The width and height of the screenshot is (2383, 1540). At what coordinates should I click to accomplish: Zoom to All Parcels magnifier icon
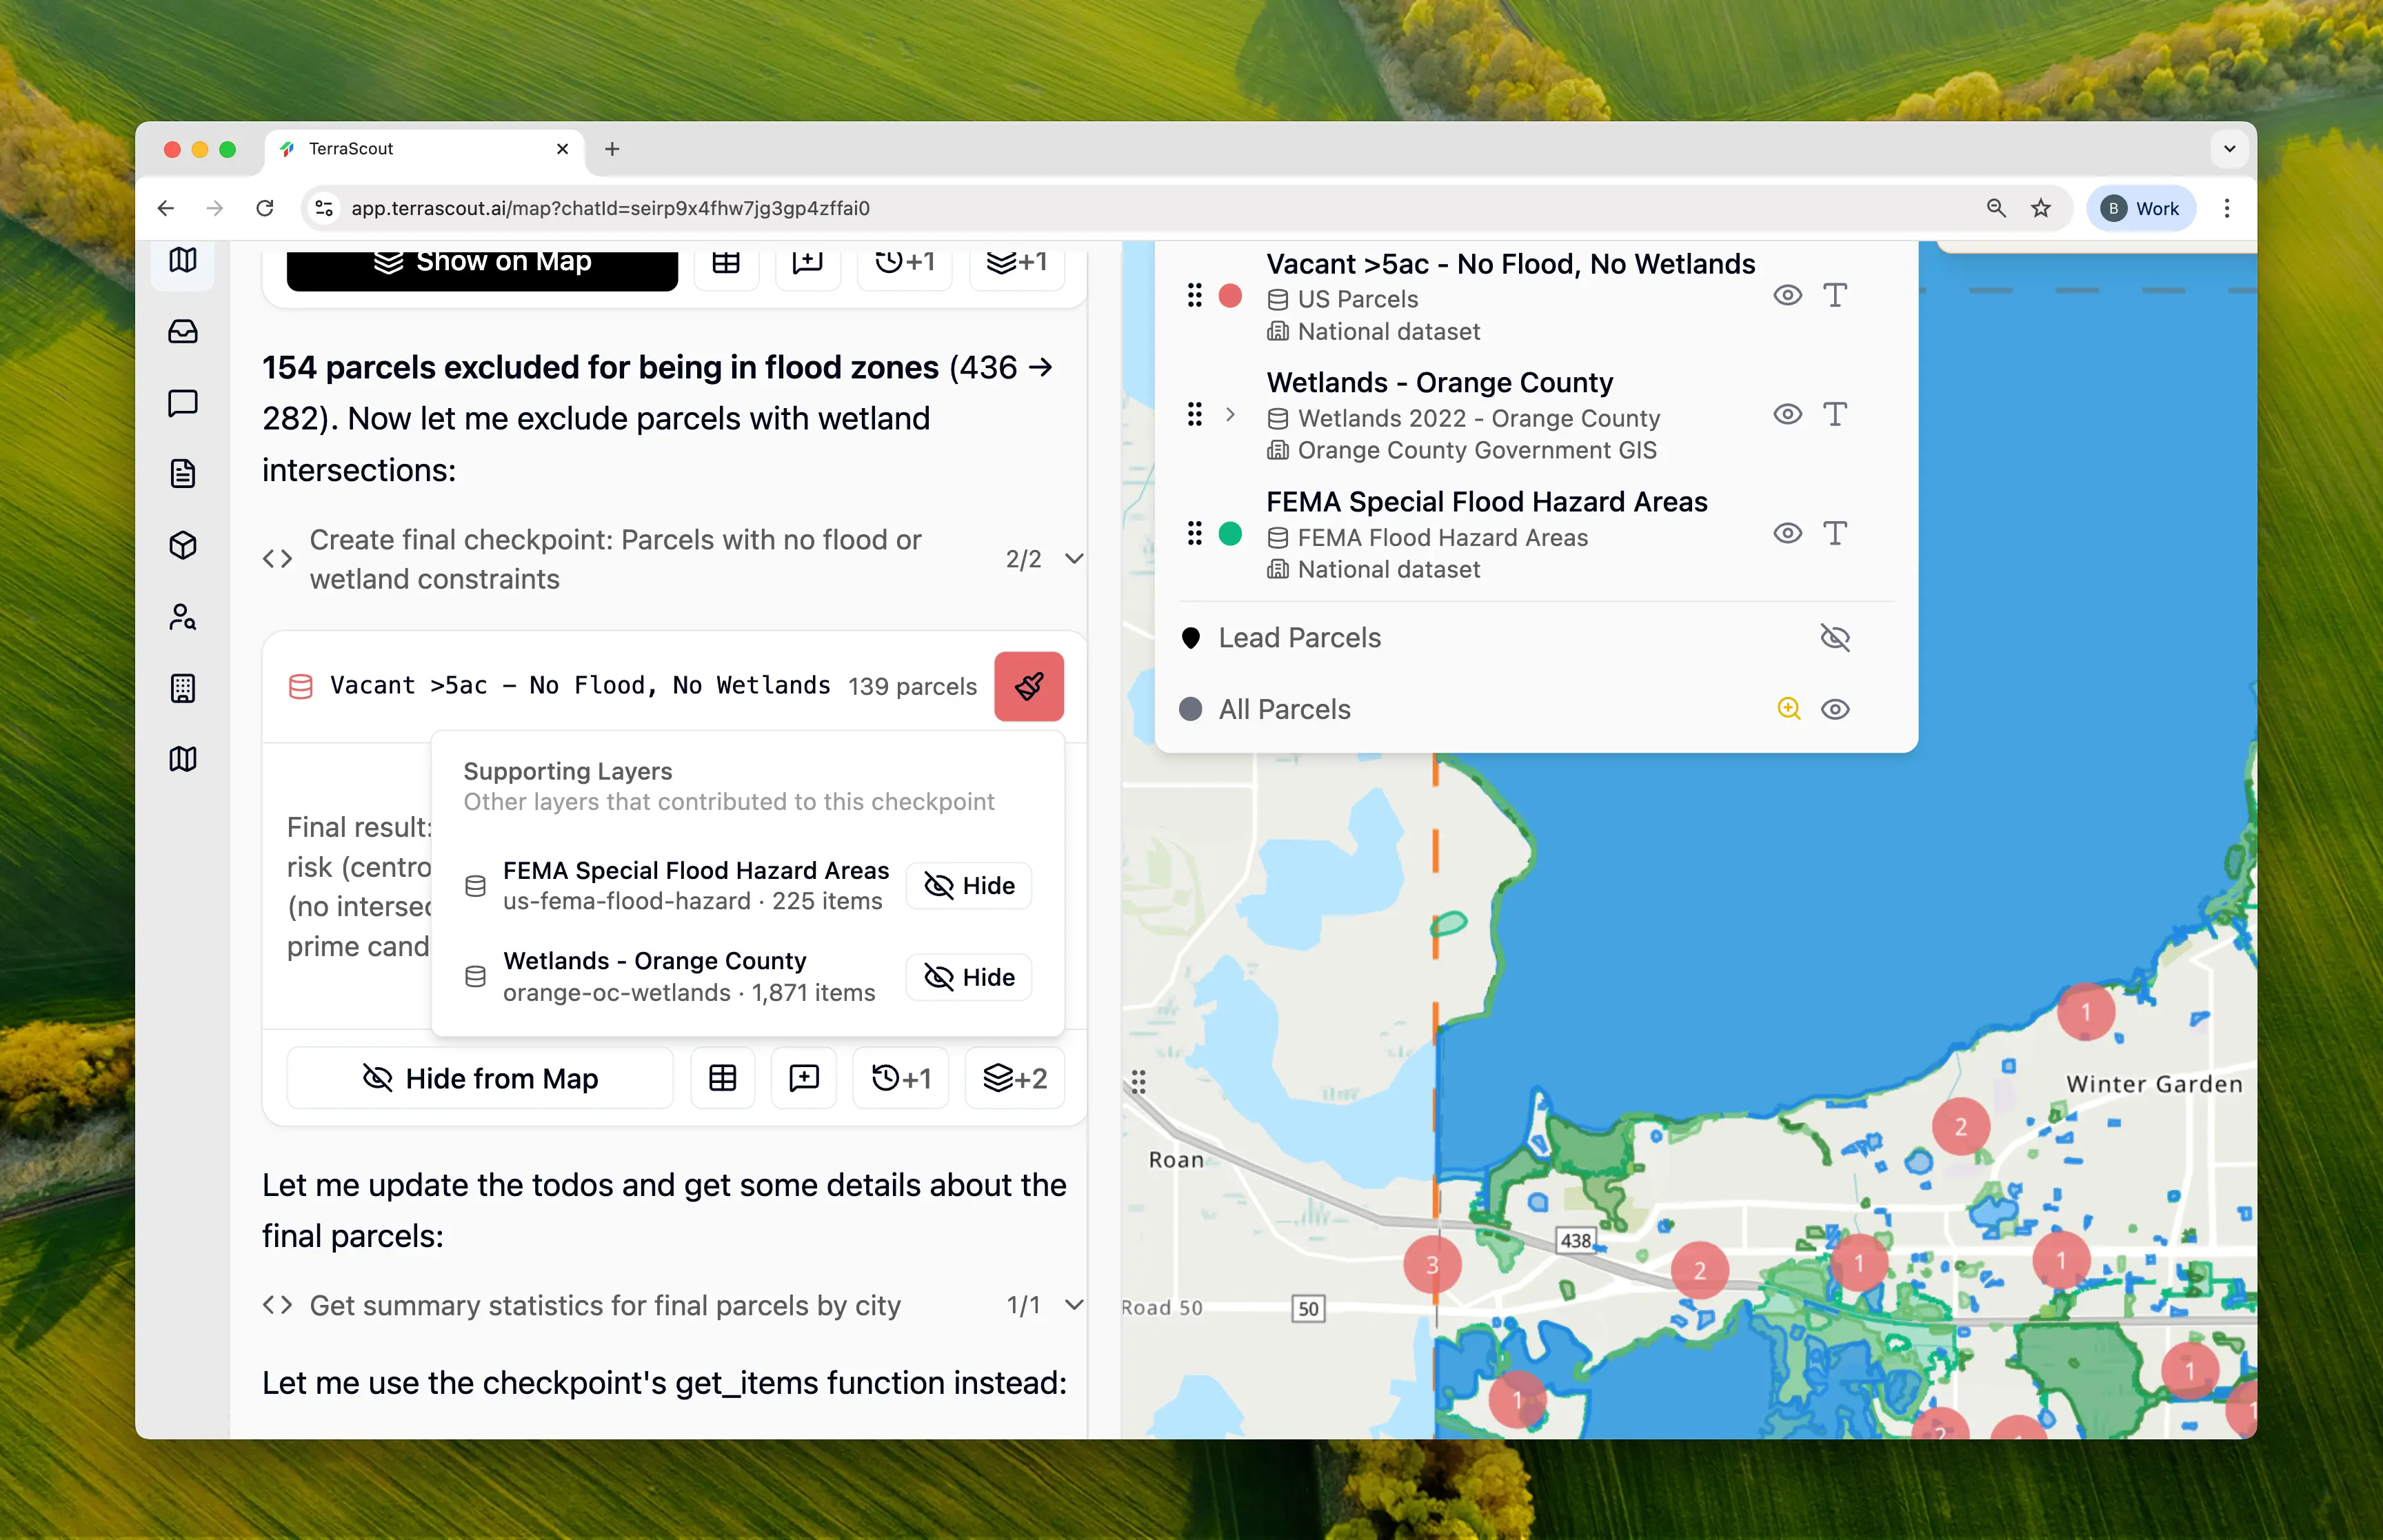(x=1788, y=709)
